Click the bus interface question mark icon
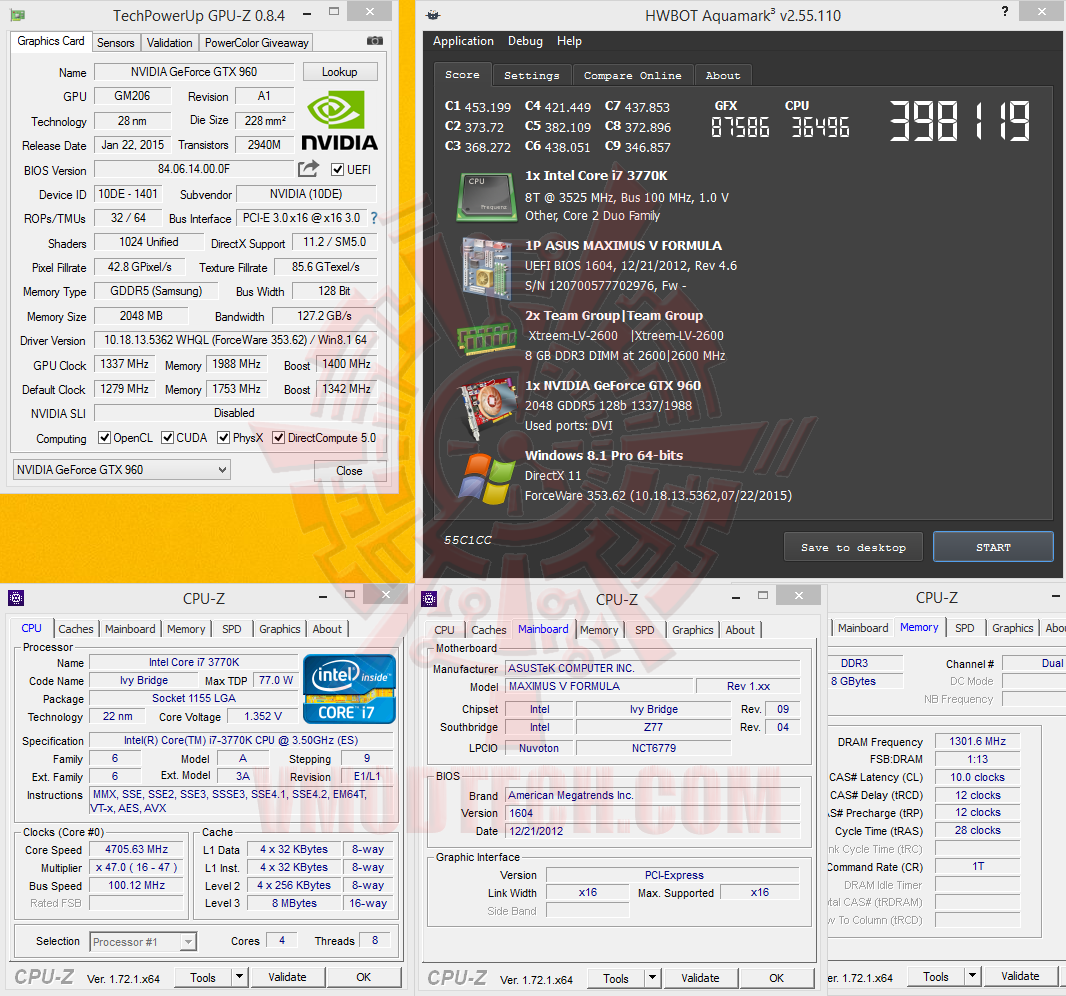Screen dimensions: 1066x996 (374, 218)
